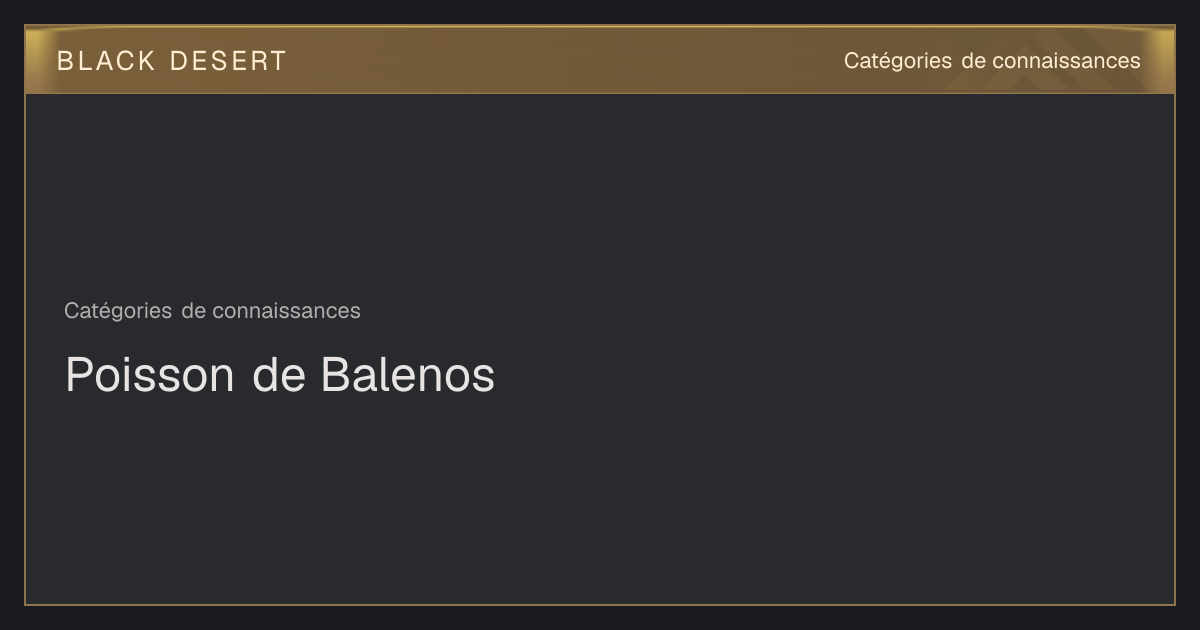Select the word Balenos in the heading
The image size is (1200, 630).
408,375
